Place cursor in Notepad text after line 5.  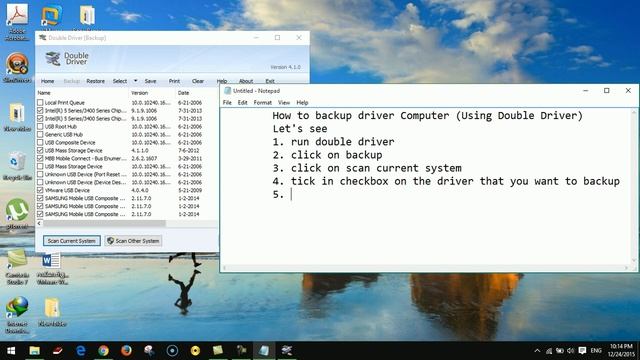[x=291, y=194]
